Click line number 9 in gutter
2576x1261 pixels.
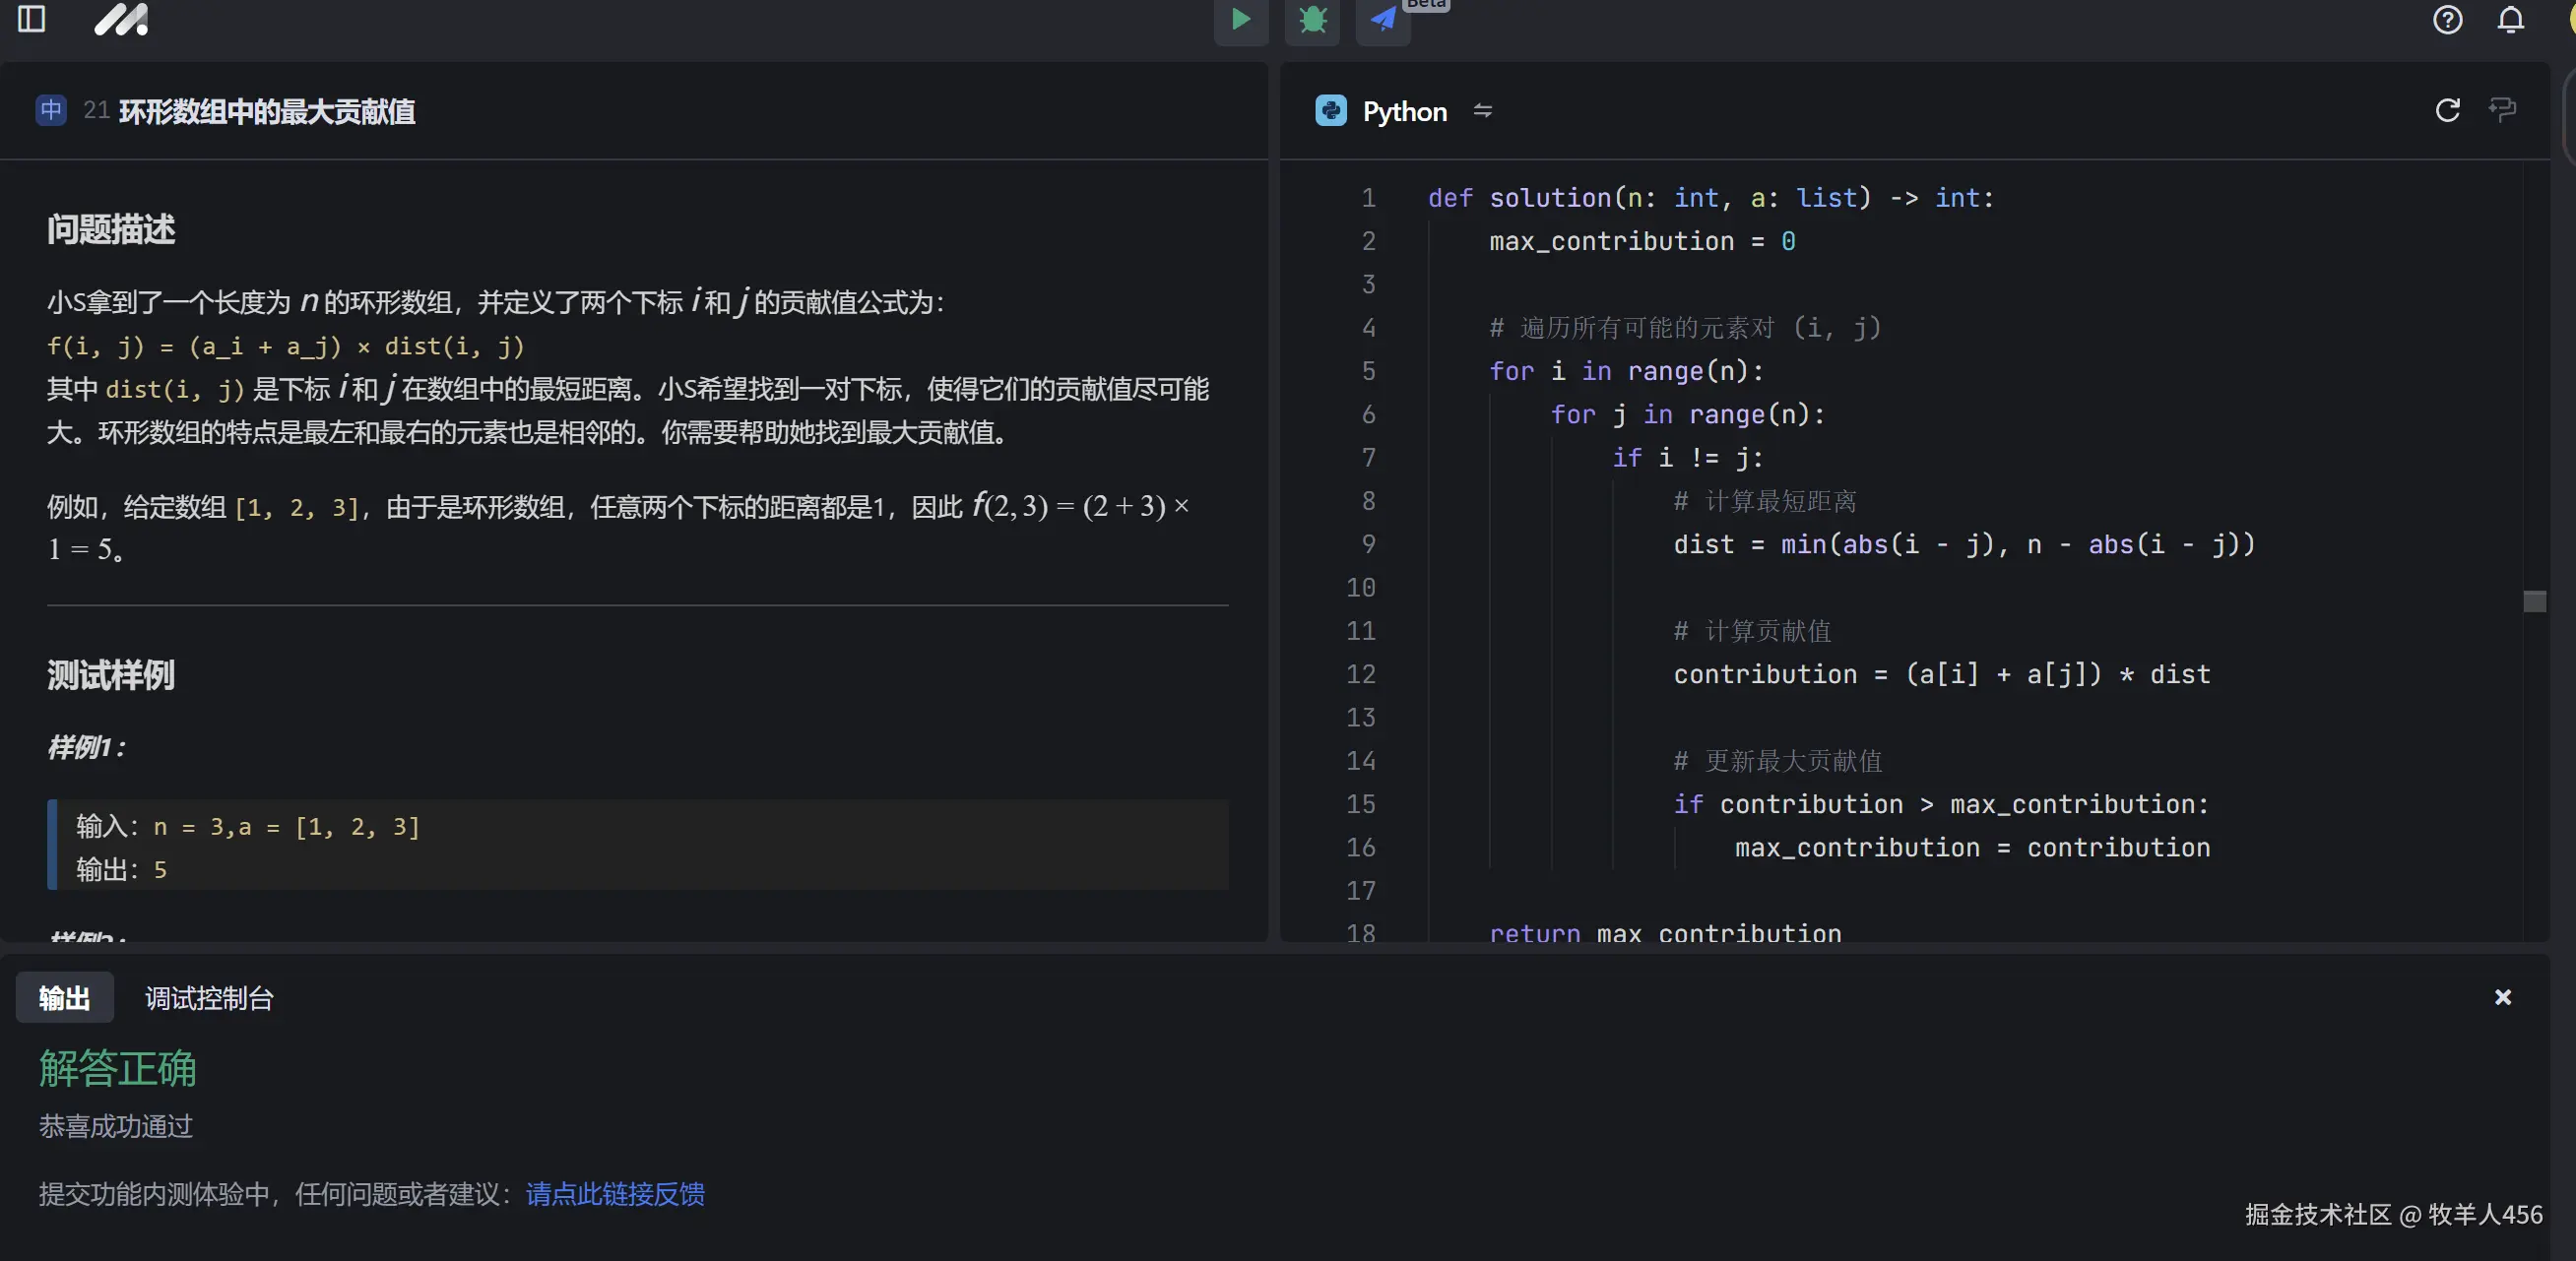pos(1368,544)
